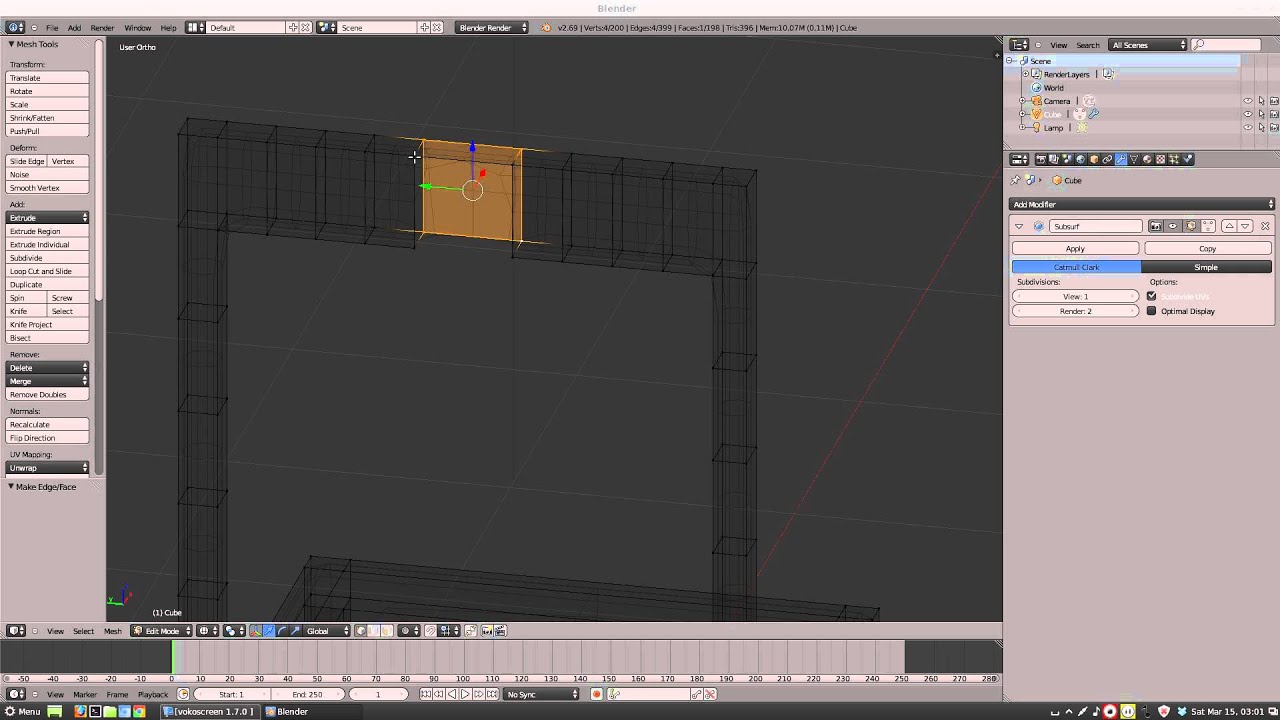The image size is (1280, 720).
Task: Move the Subsurf modifier up in stack
Action: click(1229, 226)
